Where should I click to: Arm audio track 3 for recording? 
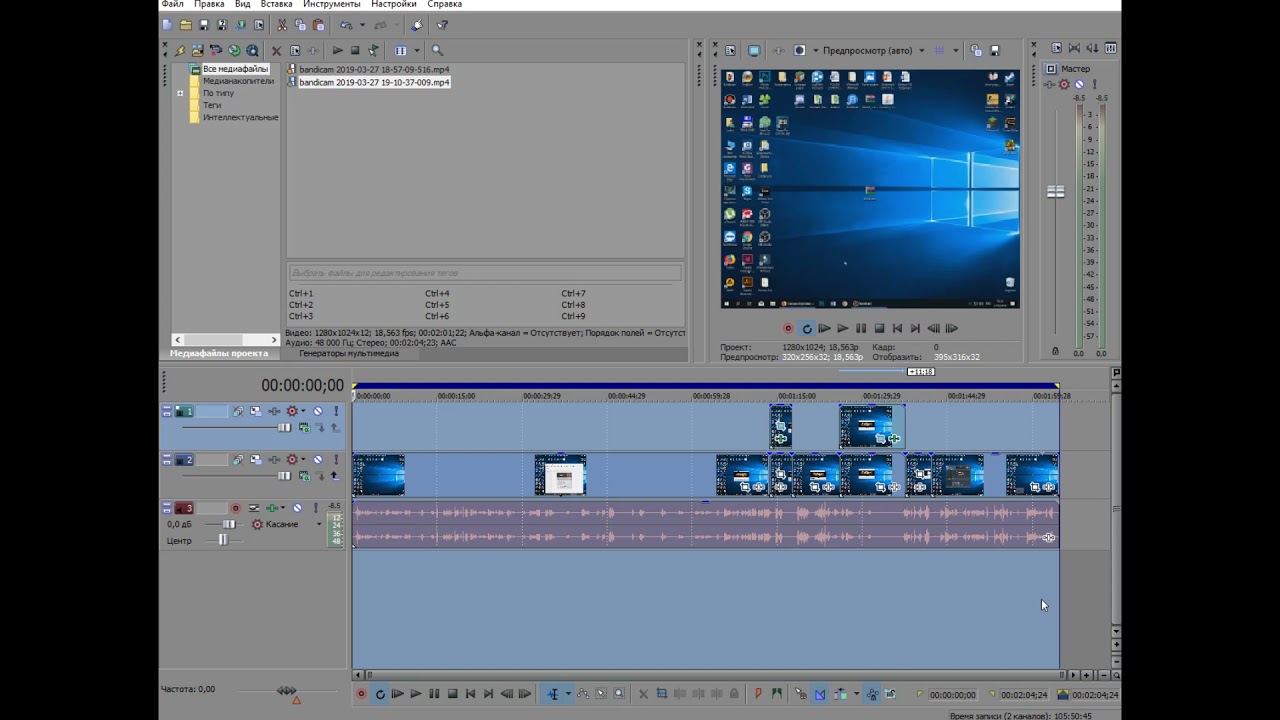coord(236,508)
